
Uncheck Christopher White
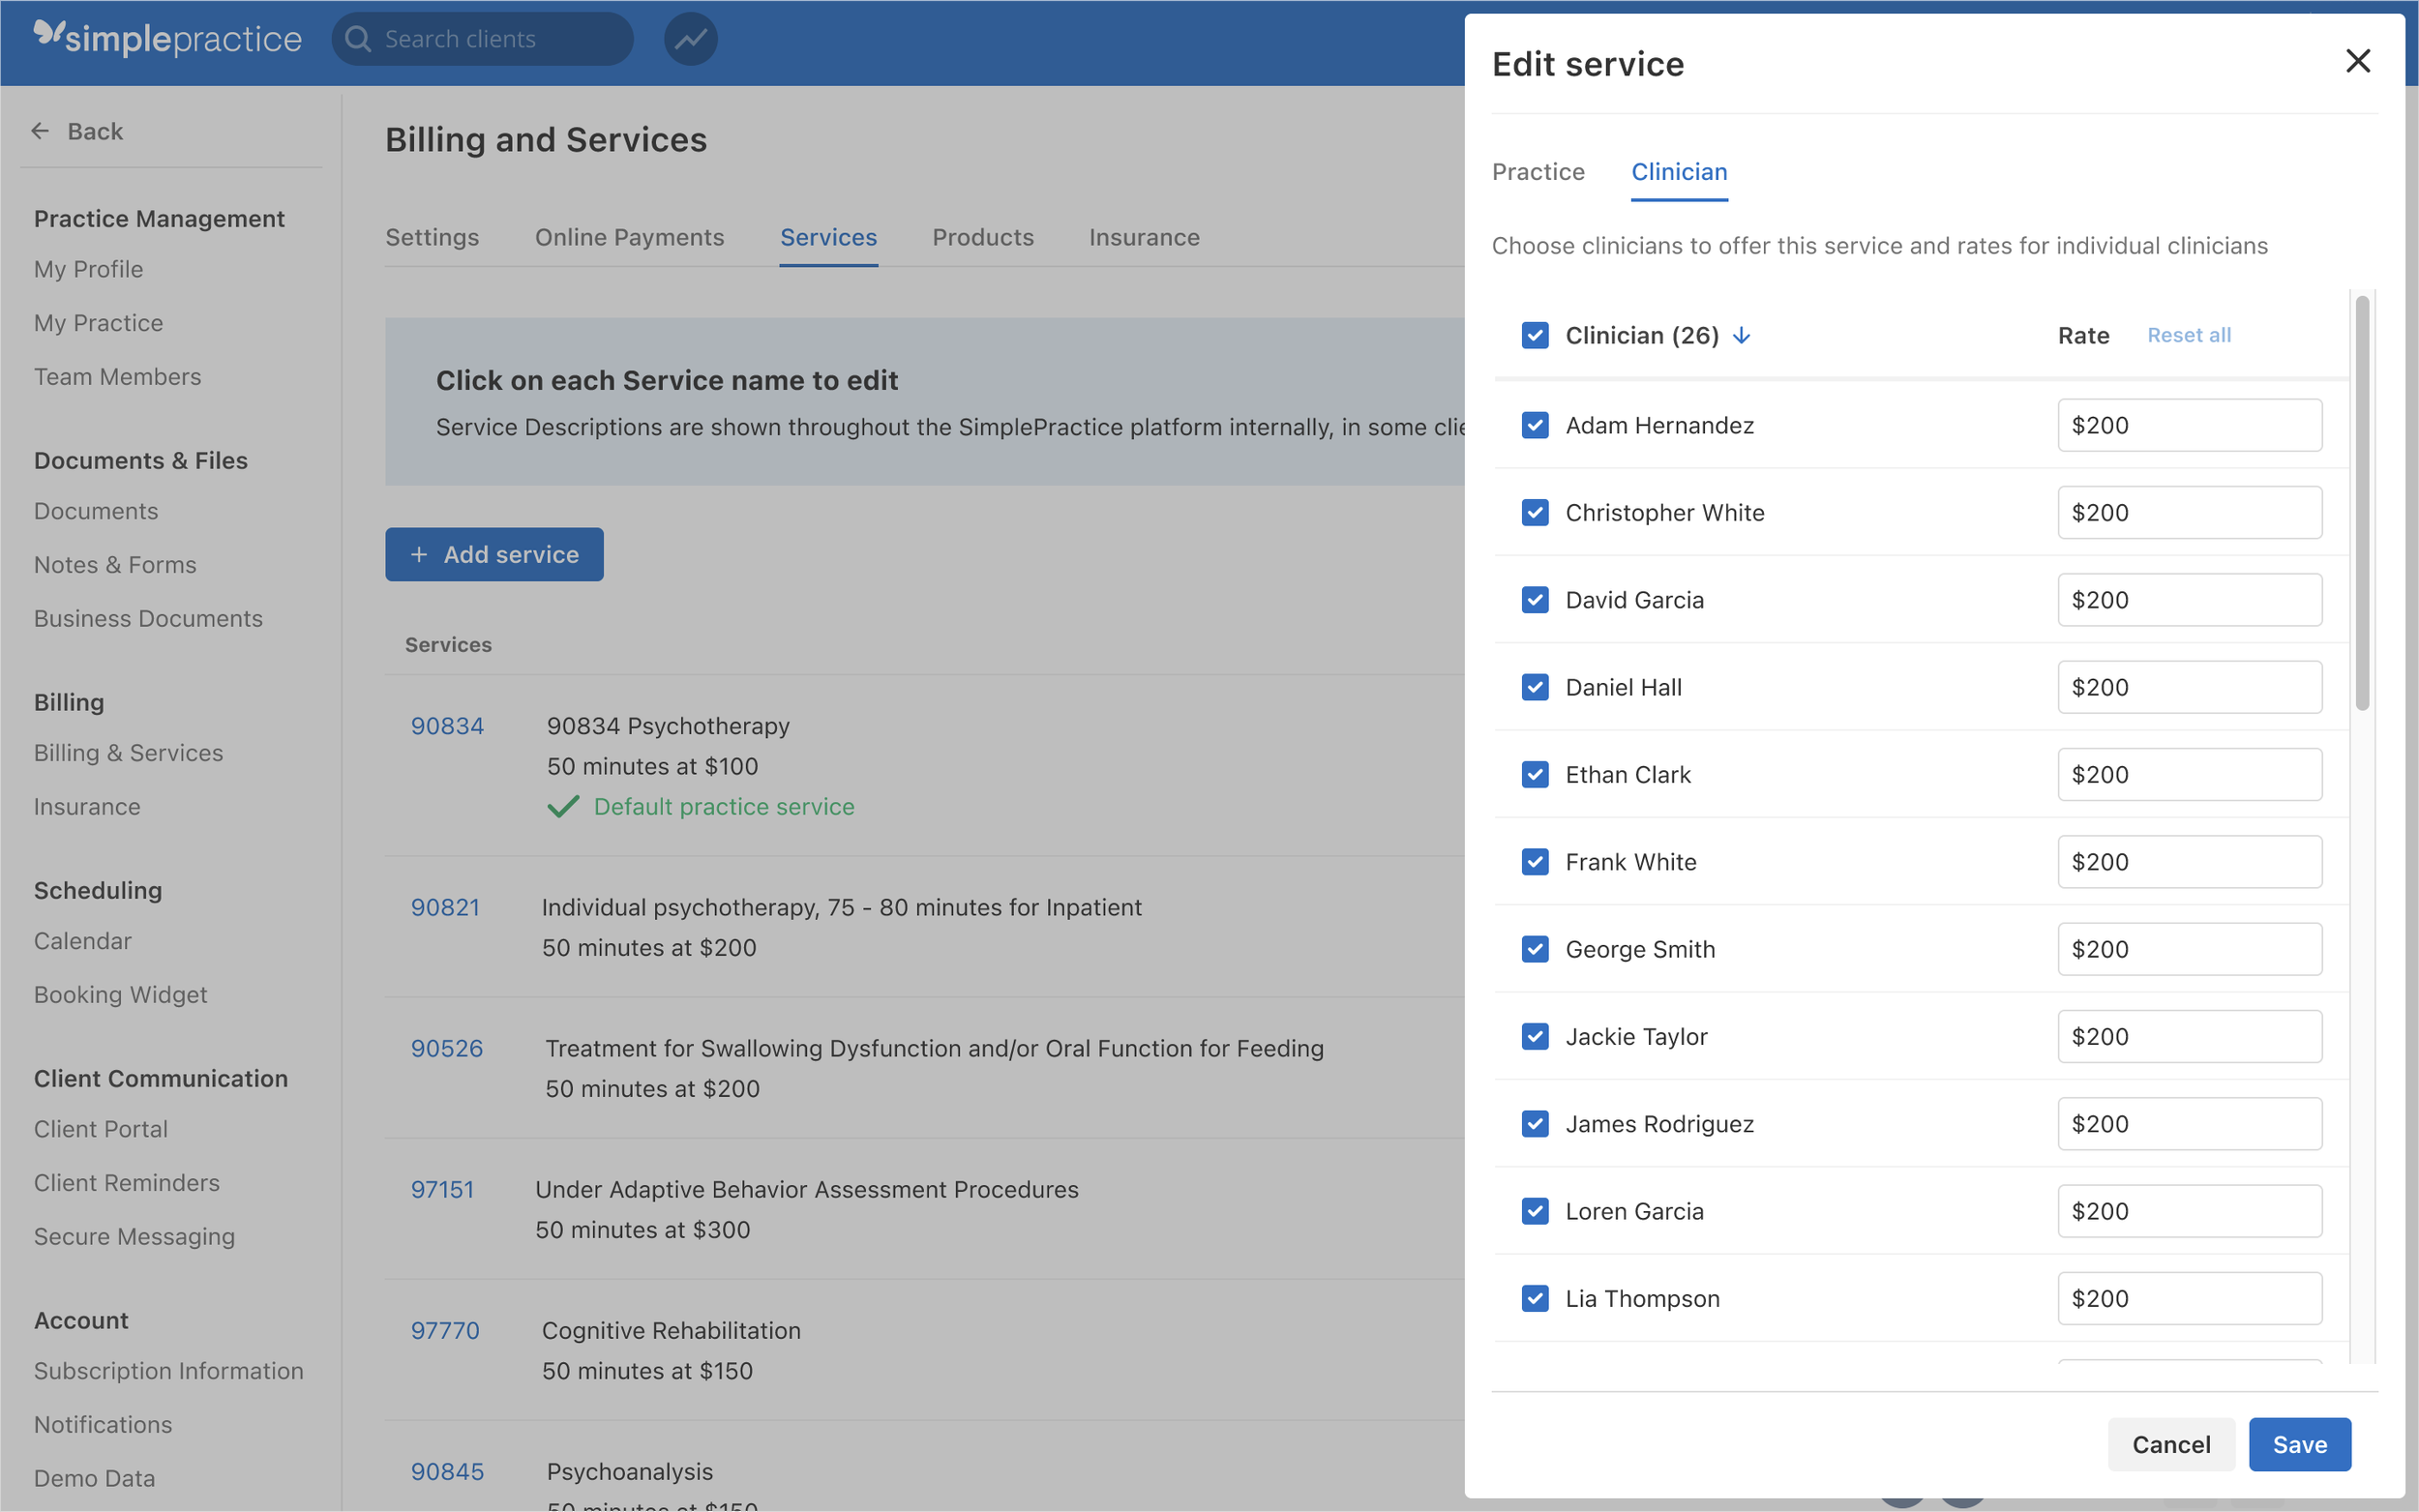click(1535, 512)
